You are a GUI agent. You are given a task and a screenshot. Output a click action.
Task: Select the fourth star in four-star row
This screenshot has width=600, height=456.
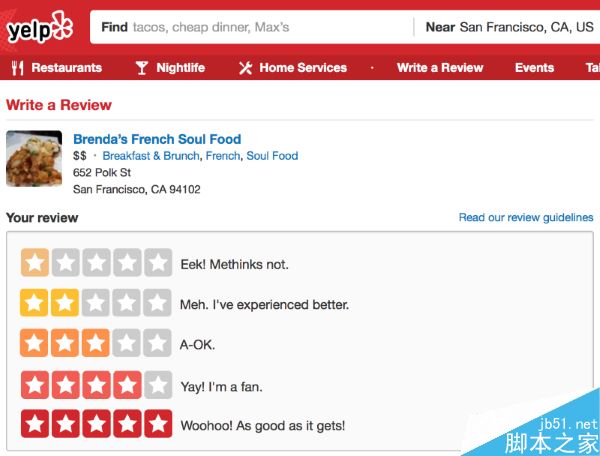coord(127,385)
